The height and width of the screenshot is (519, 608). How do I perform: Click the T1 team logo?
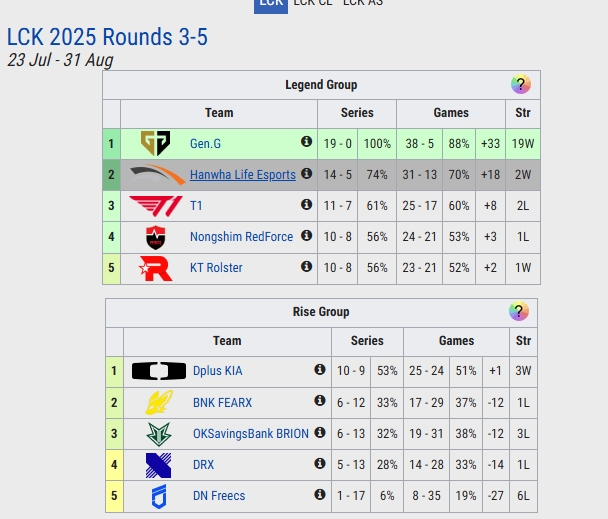pos(155,206)
